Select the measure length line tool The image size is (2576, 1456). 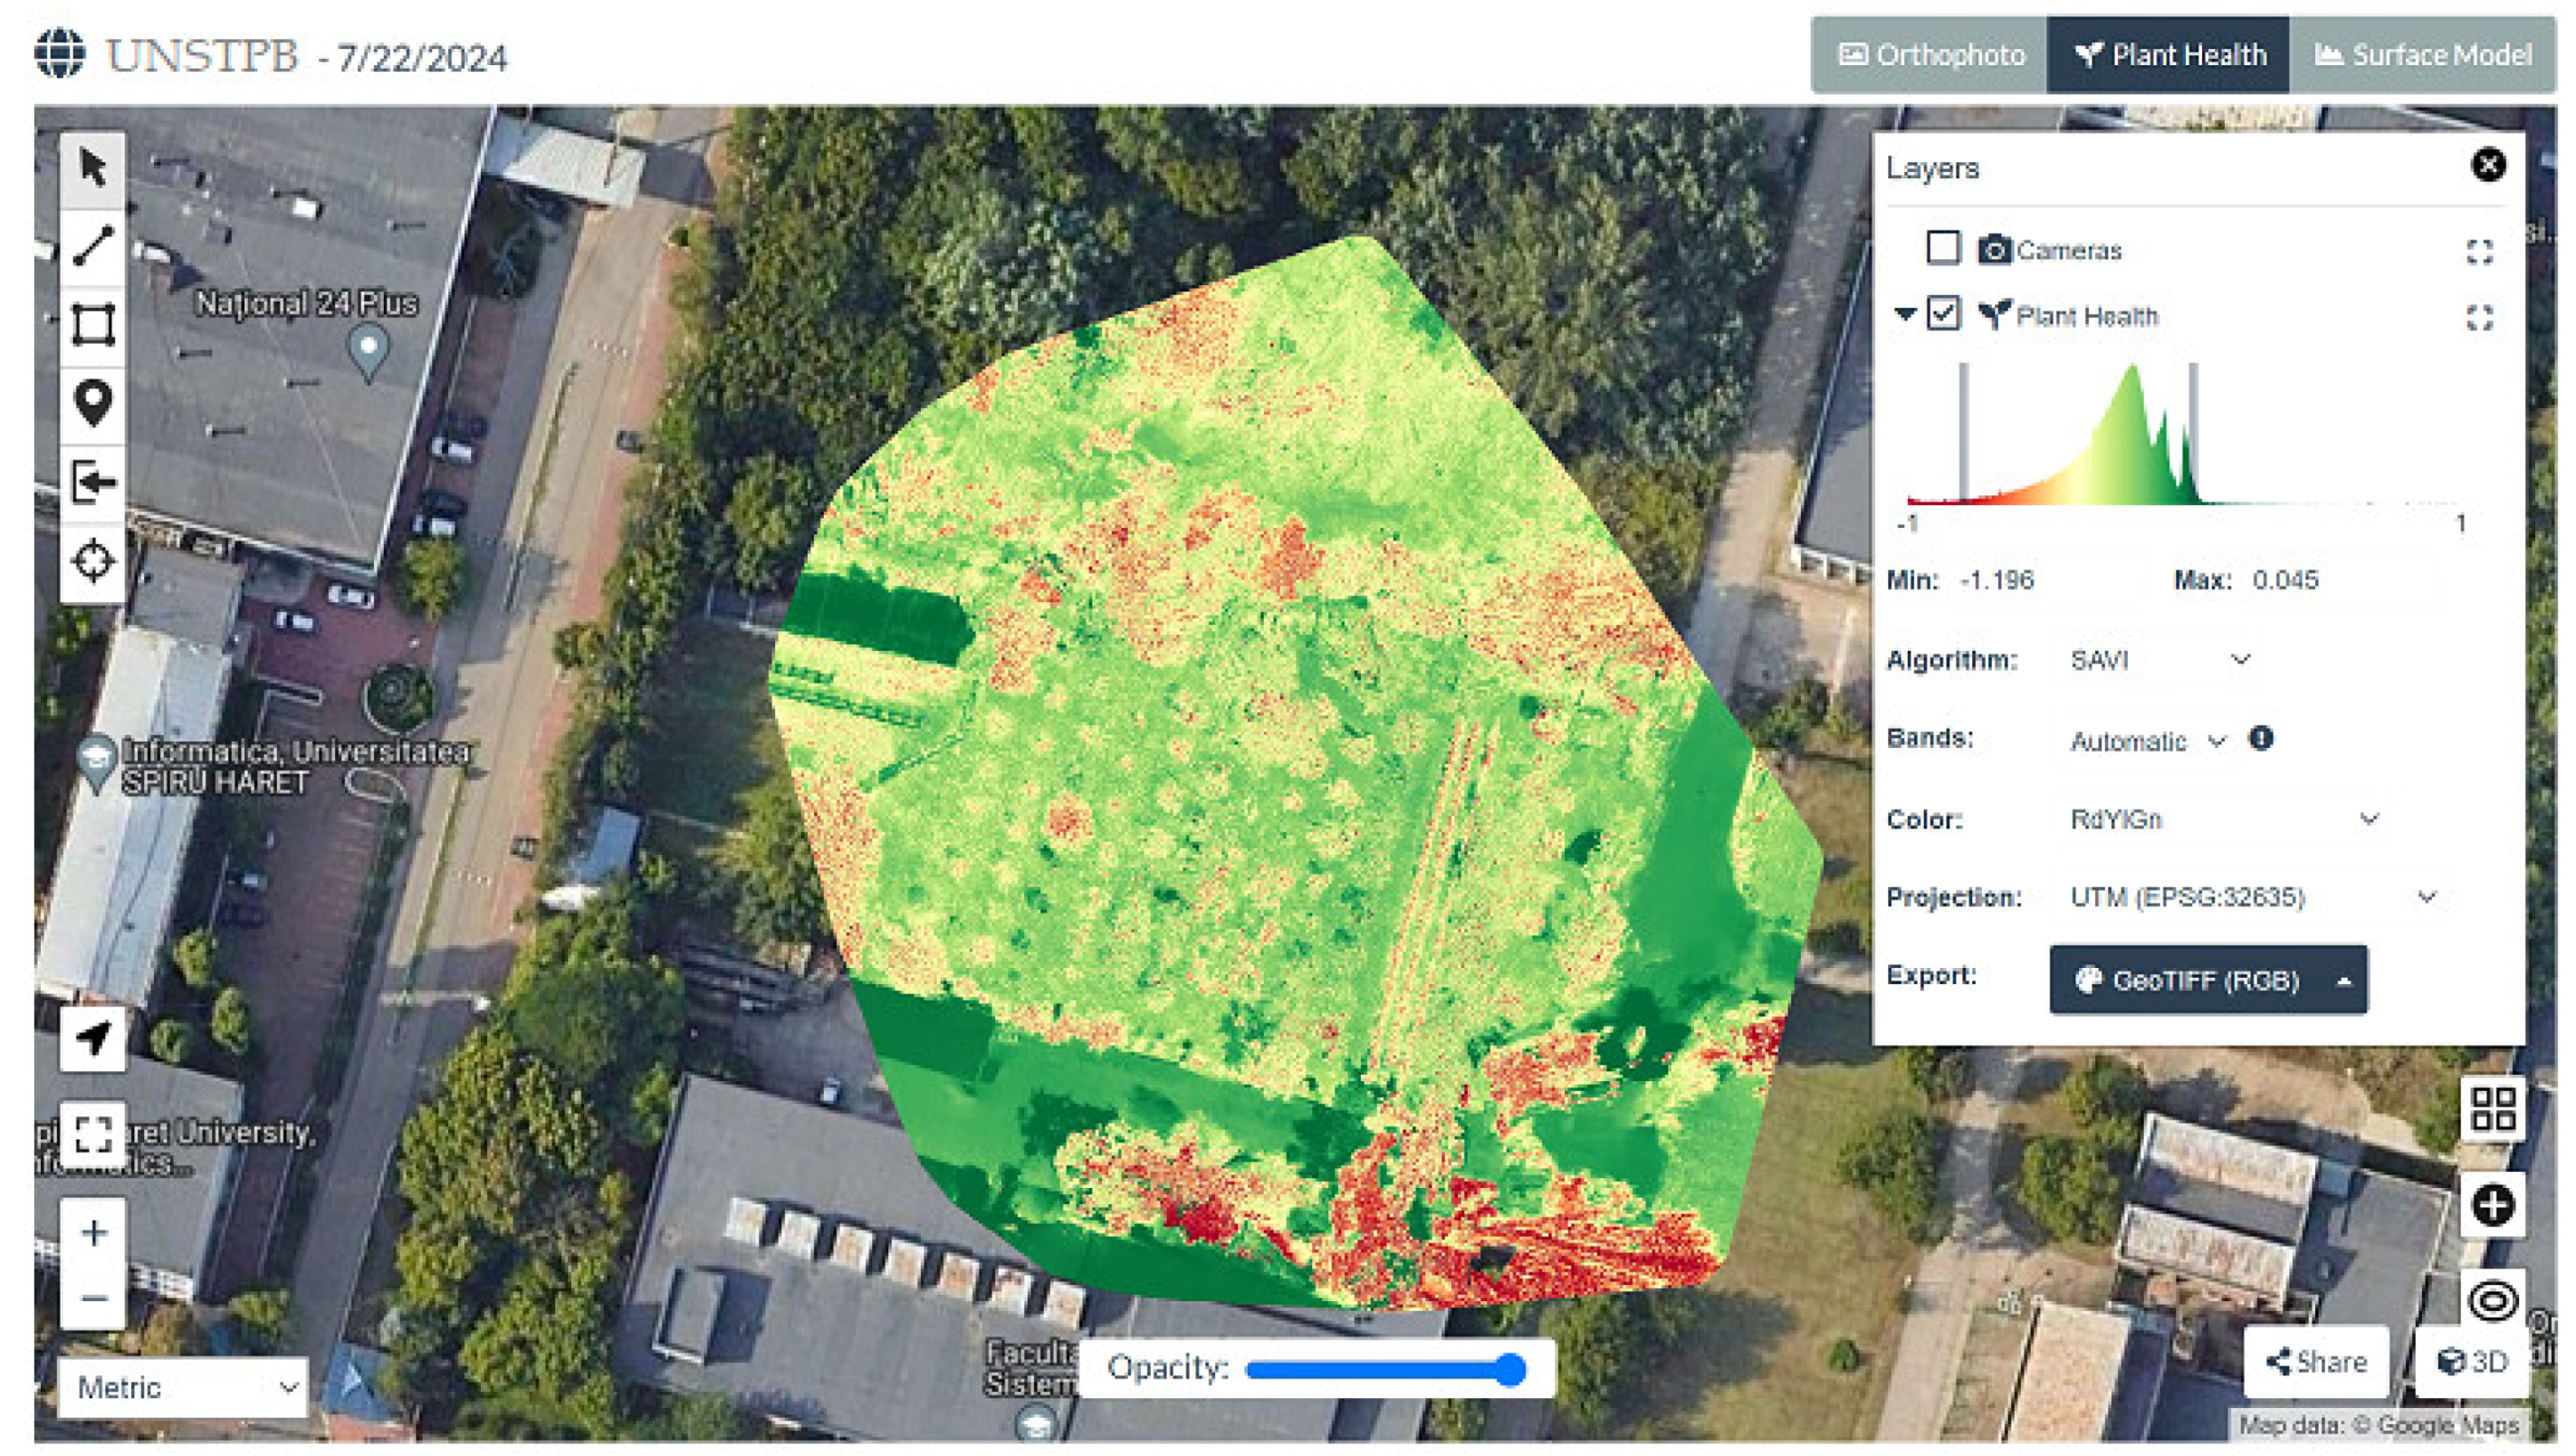point(93,245)
